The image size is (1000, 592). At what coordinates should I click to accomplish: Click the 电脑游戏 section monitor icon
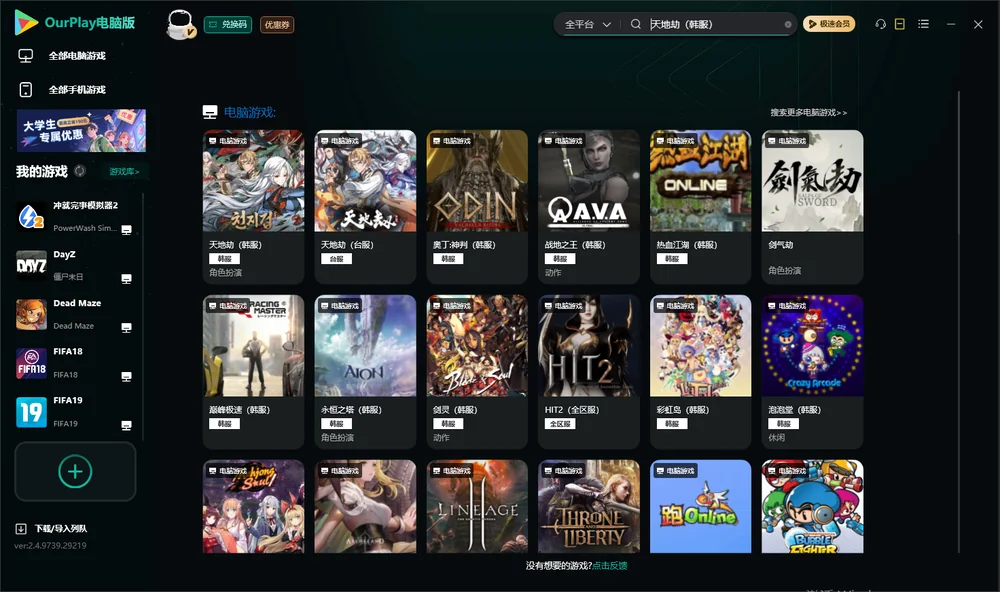pos(210,112)
